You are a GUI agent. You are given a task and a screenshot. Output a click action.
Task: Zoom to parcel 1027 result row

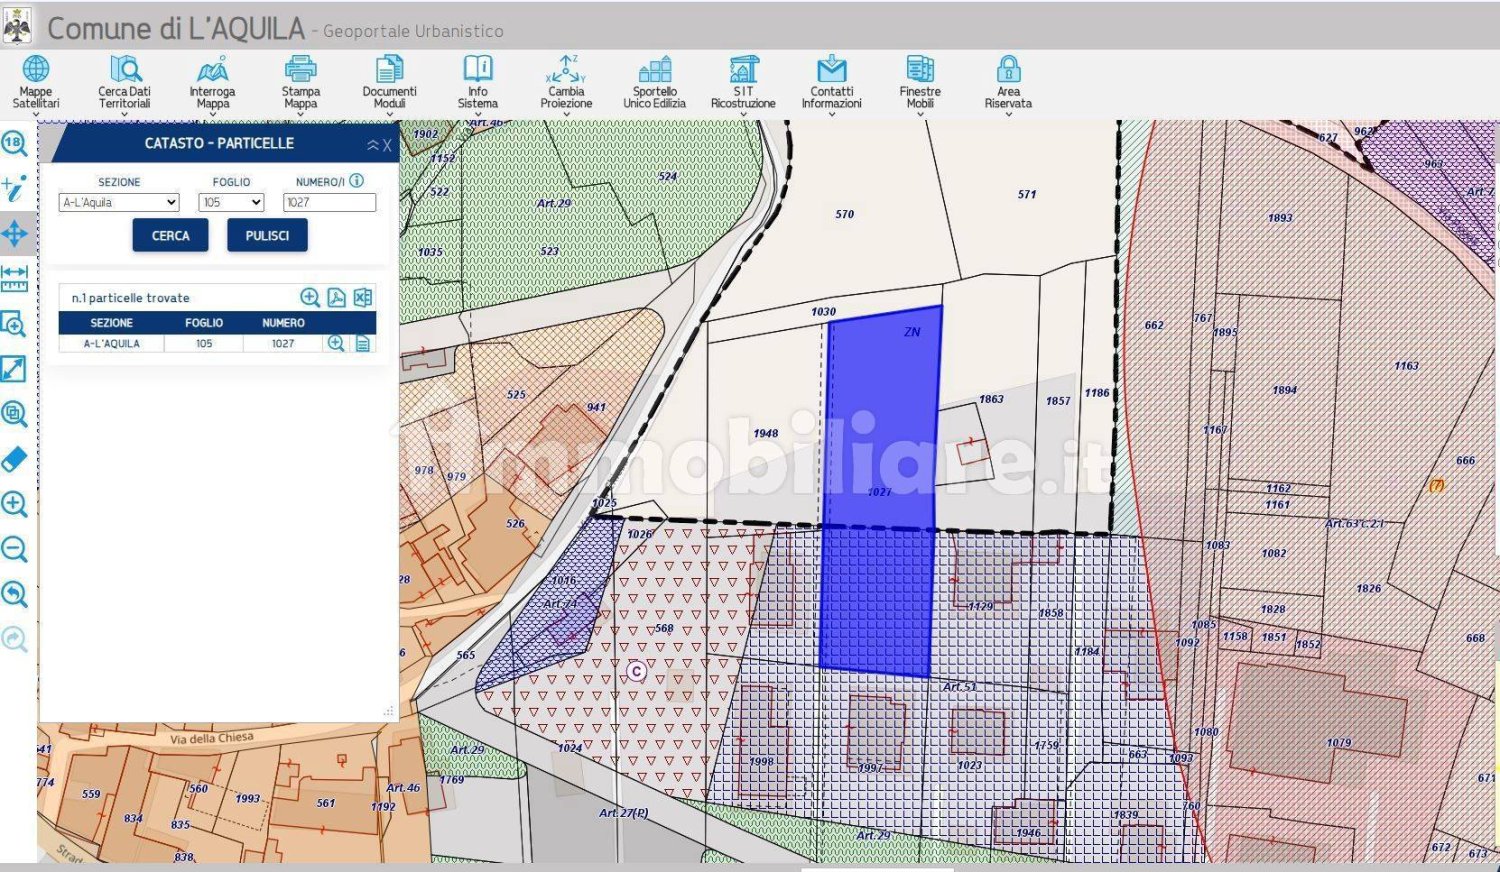click(x=336, y=343)
